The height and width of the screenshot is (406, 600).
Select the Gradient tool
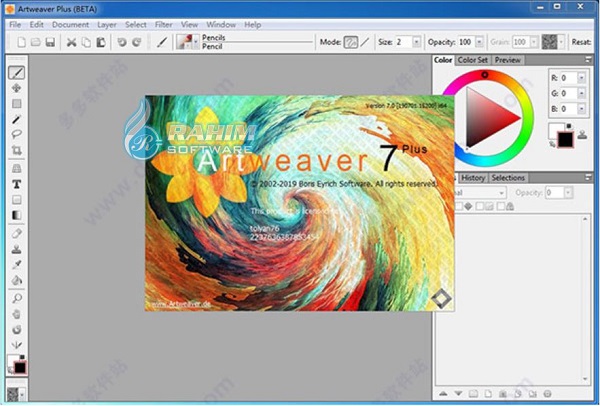pos(16,215)
